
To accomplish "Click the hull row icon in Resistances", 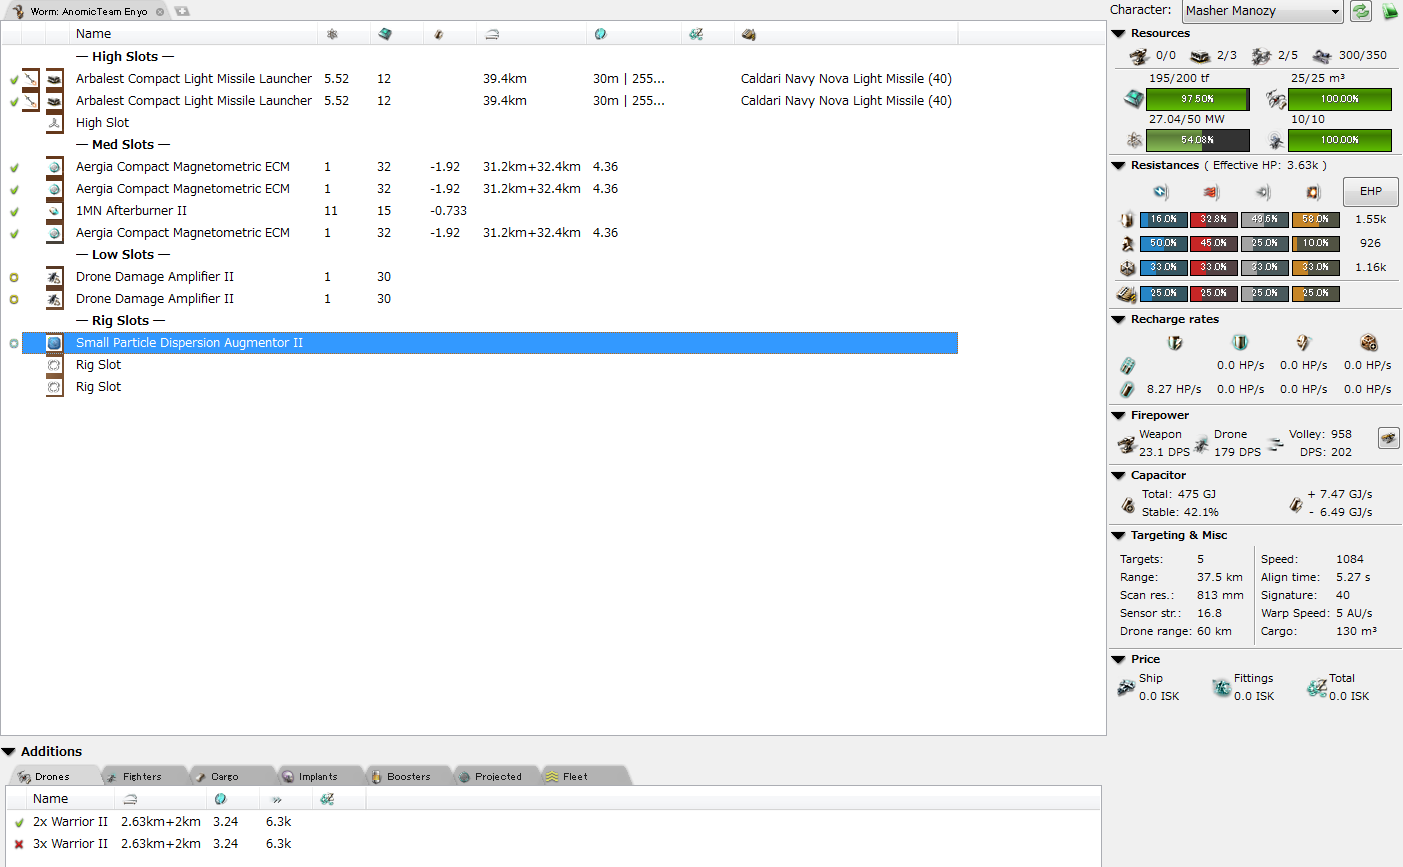I will (1128, 267).
